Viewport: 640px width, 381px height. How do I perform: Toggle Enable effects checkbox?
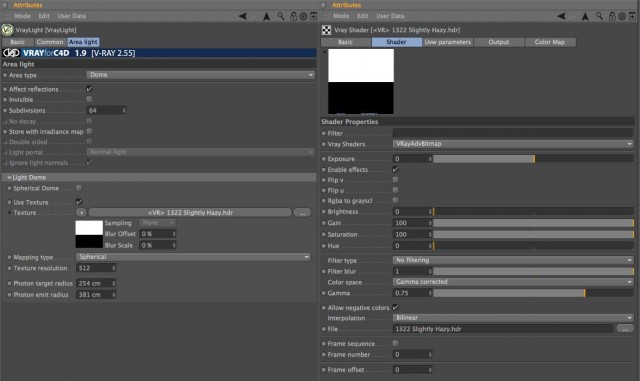396,169
